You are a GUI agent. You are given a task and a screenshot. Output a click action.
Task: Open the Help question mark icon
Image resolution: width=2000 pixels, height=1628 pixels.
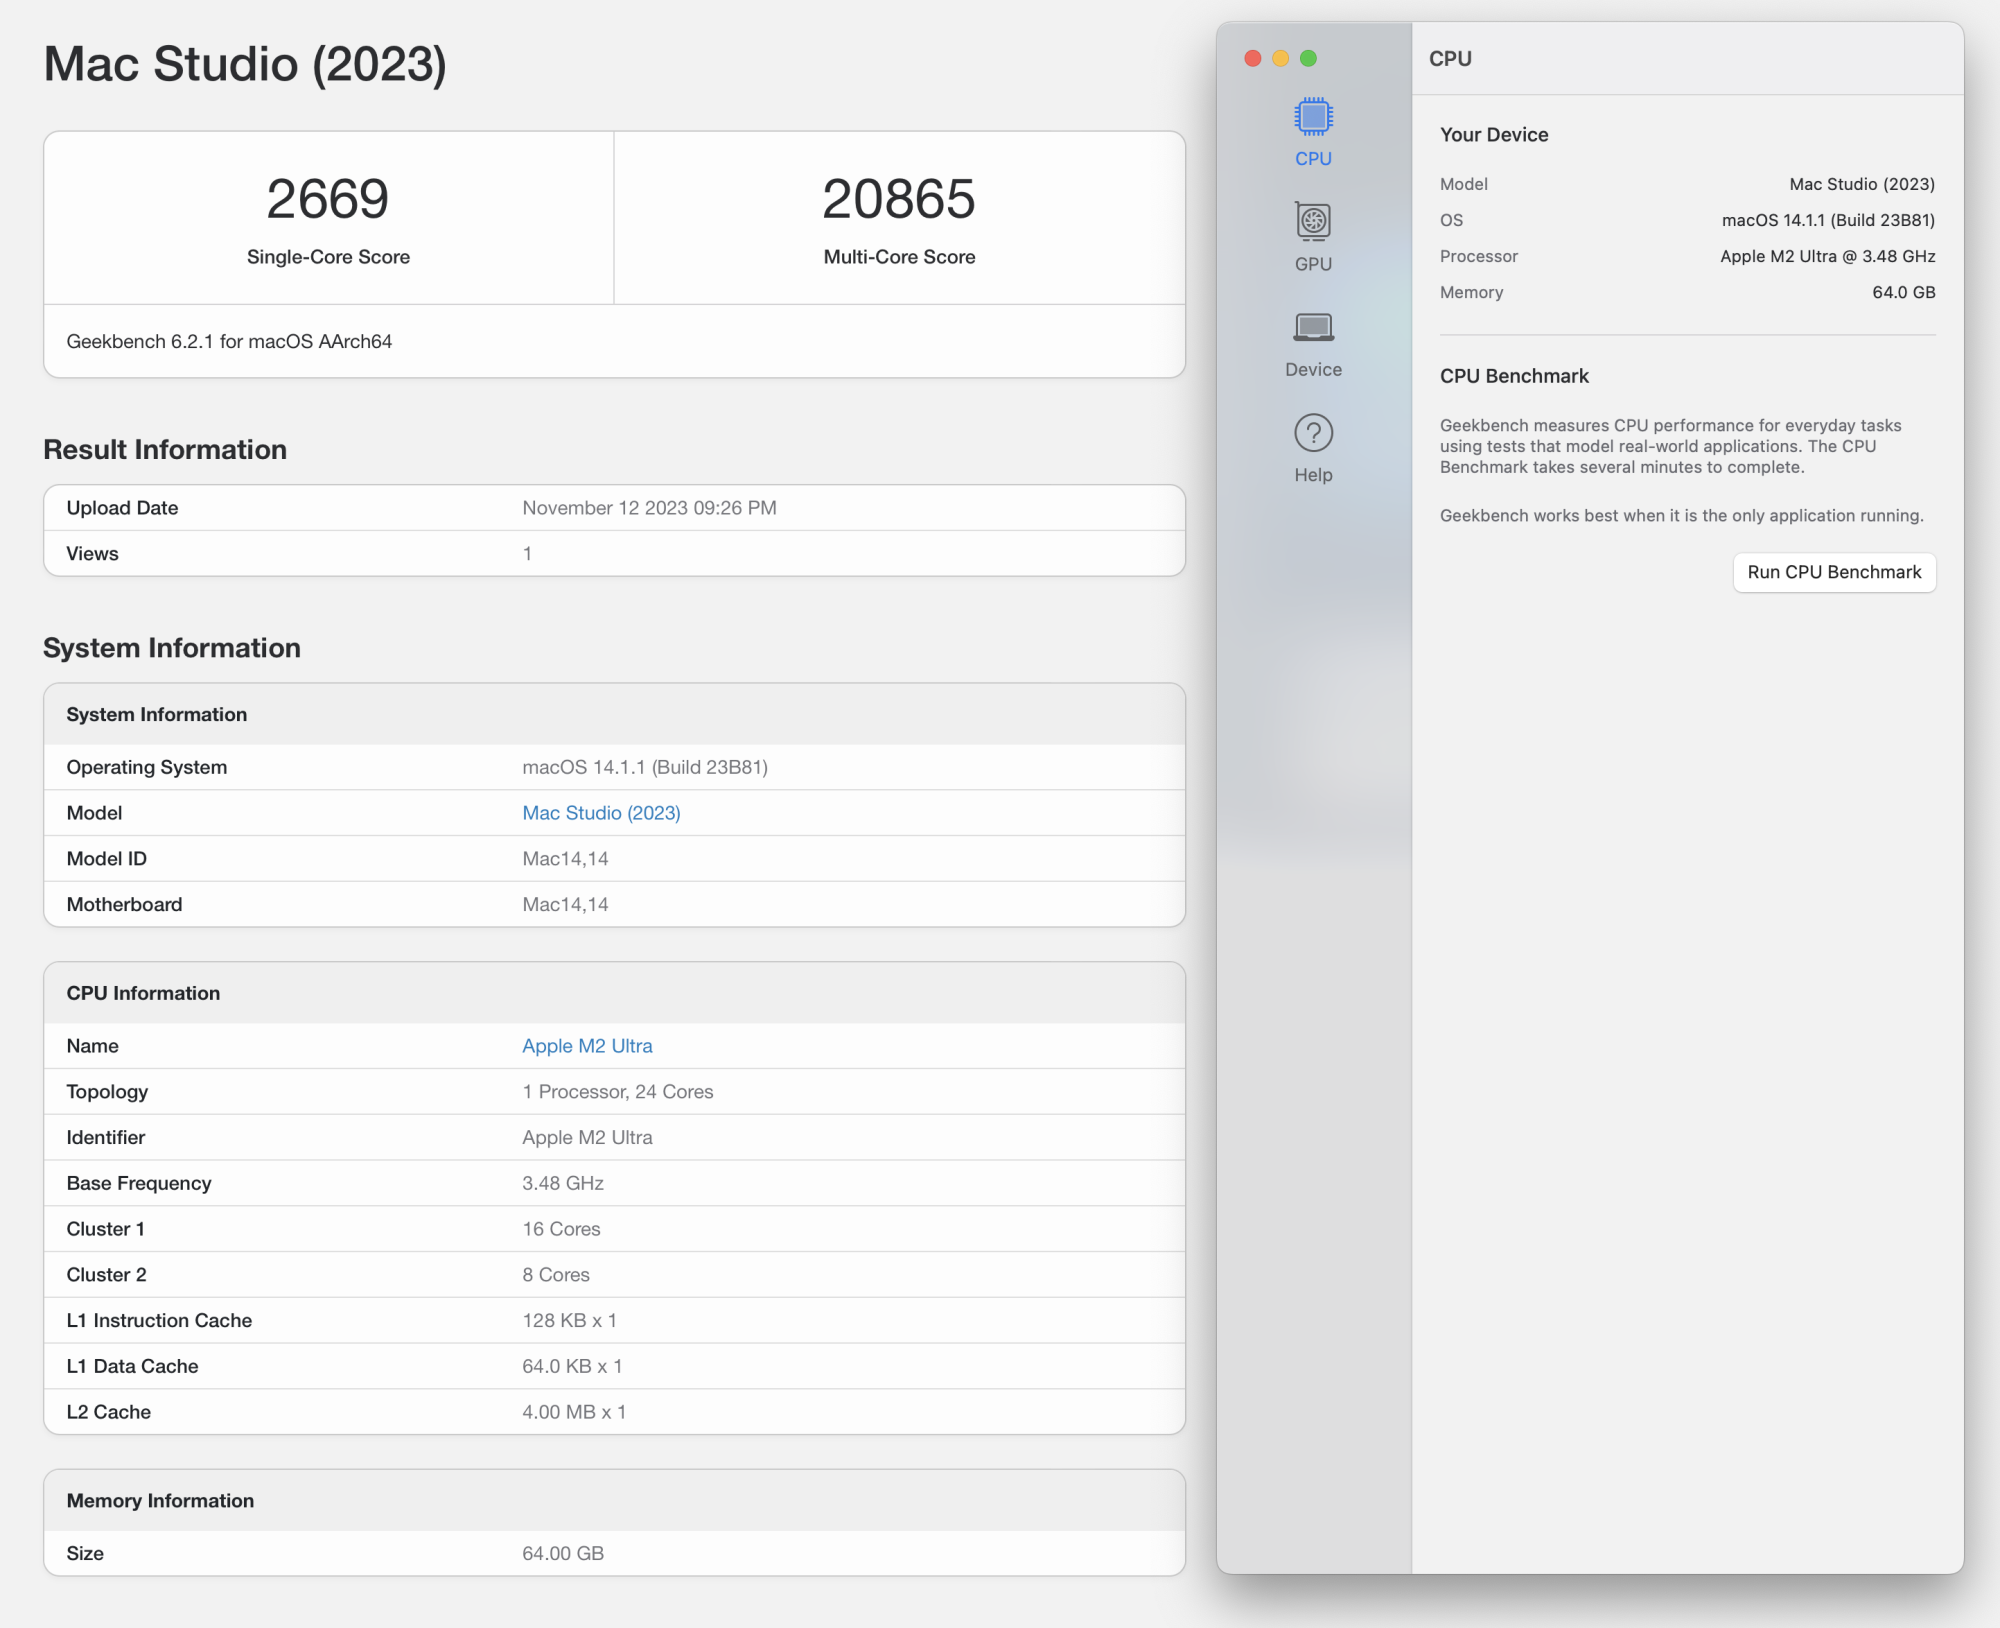click(1313, 433)
